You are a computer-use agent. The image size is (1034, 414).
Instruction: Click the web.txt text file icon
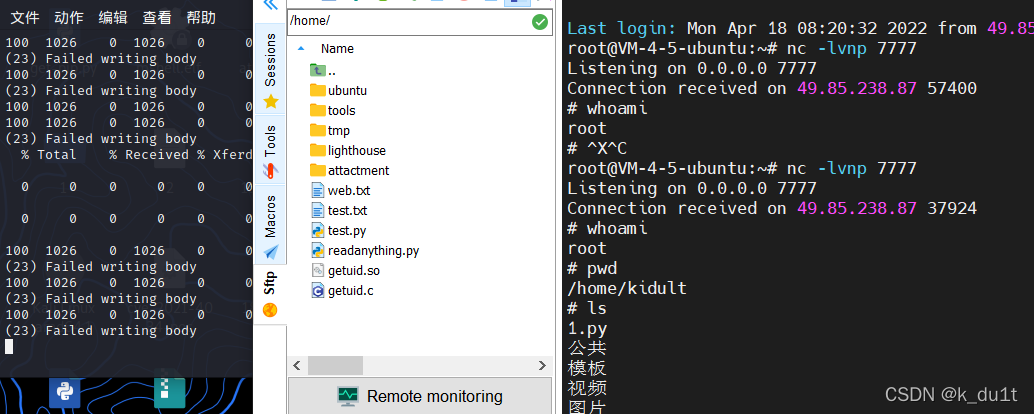[x=318, y=191]
